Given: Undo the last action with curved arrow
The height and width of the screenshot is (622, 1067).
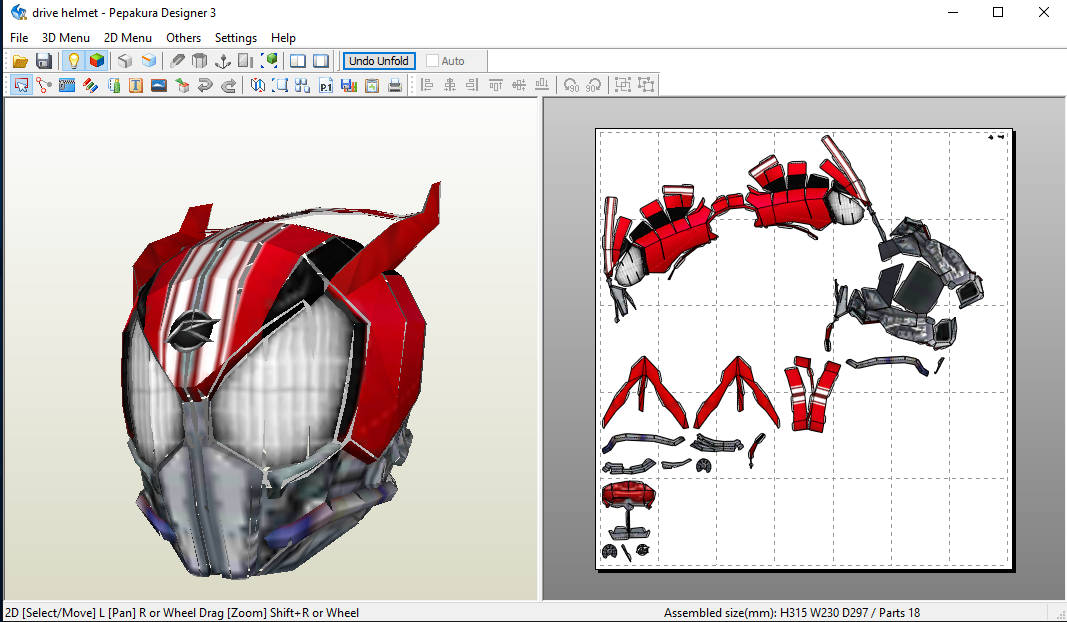Looking at the screenshot, I should (x=205, y=85).
